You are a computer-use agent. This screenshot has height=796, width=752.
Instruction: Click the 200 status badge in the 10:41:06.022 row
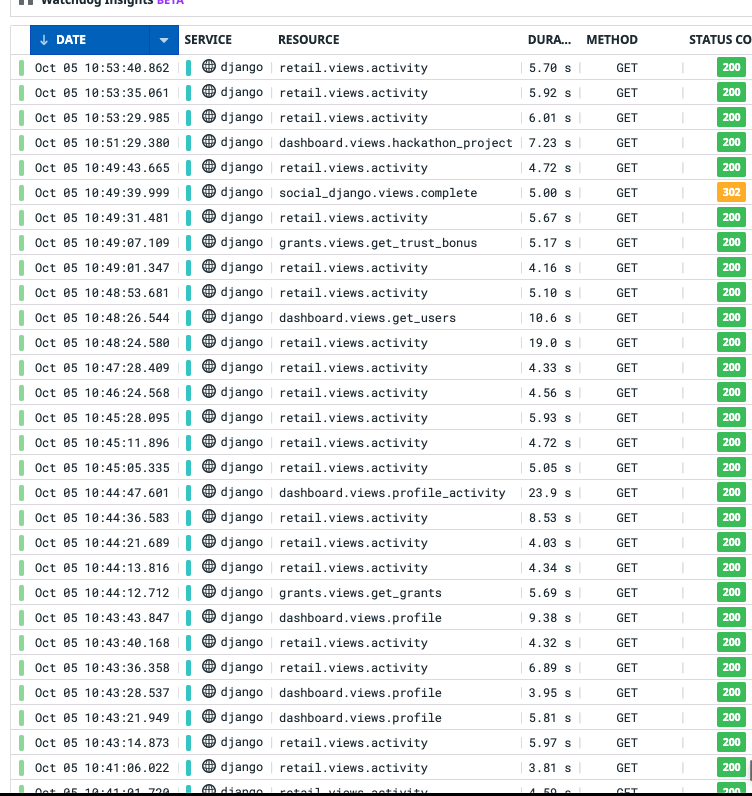731,768
